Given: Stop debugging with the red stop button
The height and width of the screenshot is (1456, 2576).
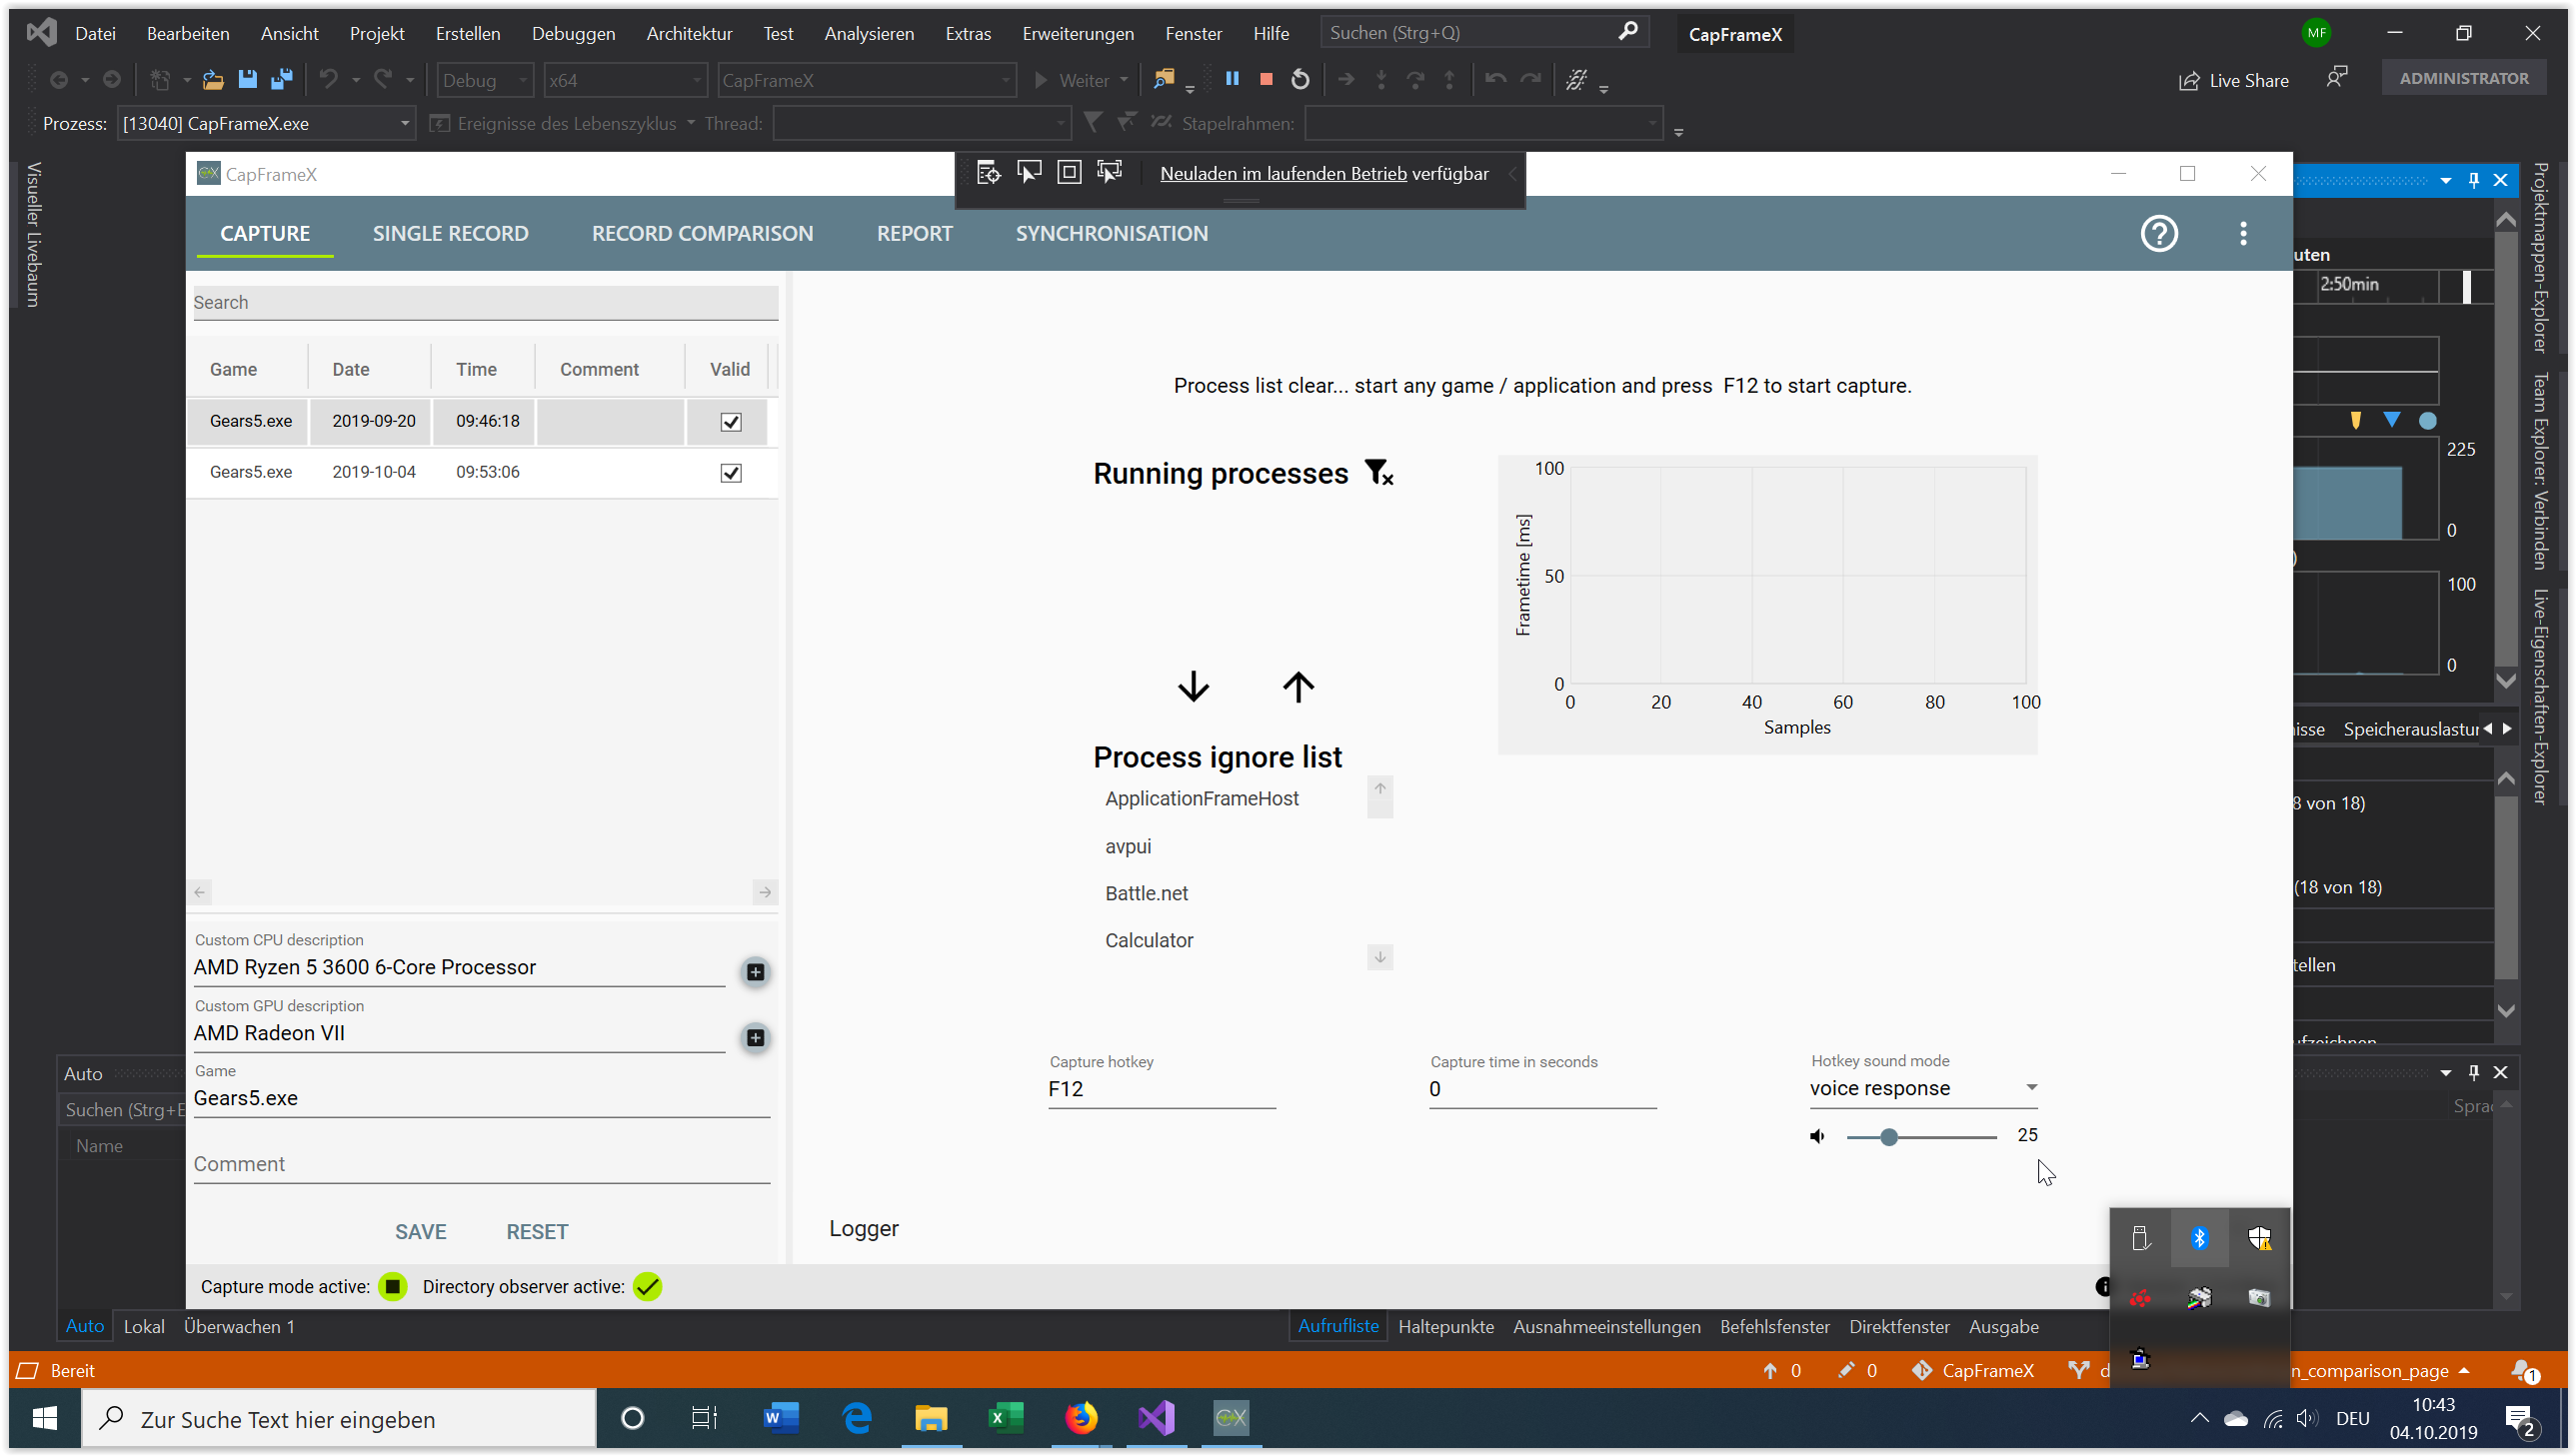Looking at the screenshot, I should click(x=1266, y=80).
